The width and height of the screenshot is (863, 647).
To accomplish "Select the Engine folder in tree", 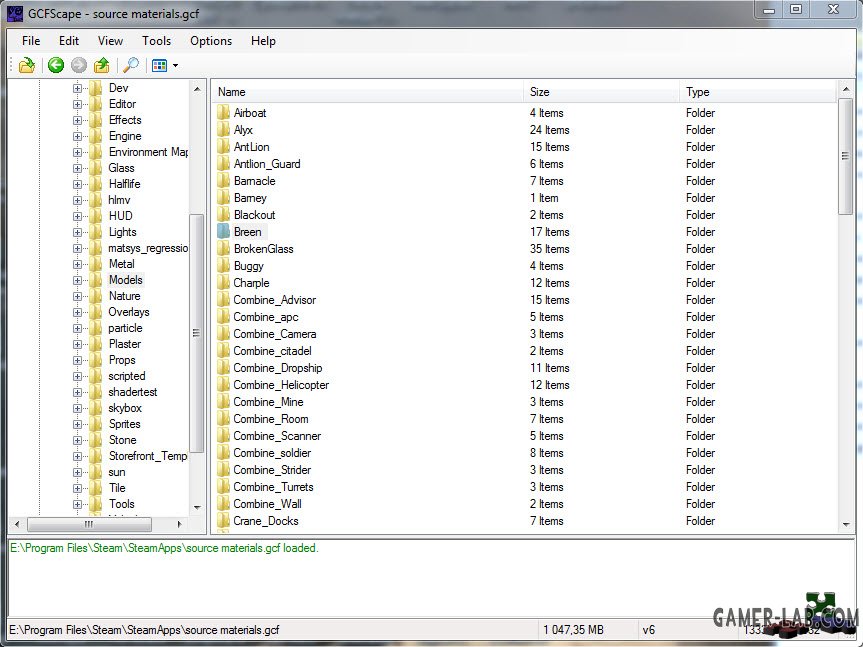I will point(125,136).
